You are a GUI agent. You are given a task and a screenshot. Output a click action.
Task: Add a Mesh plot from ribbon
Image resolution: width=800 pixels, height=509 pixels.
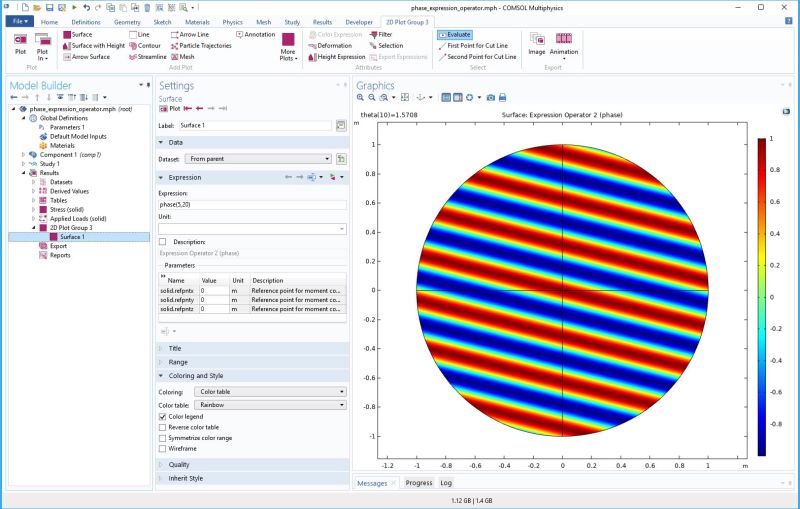pyautogui.click(x=183, y=57)
